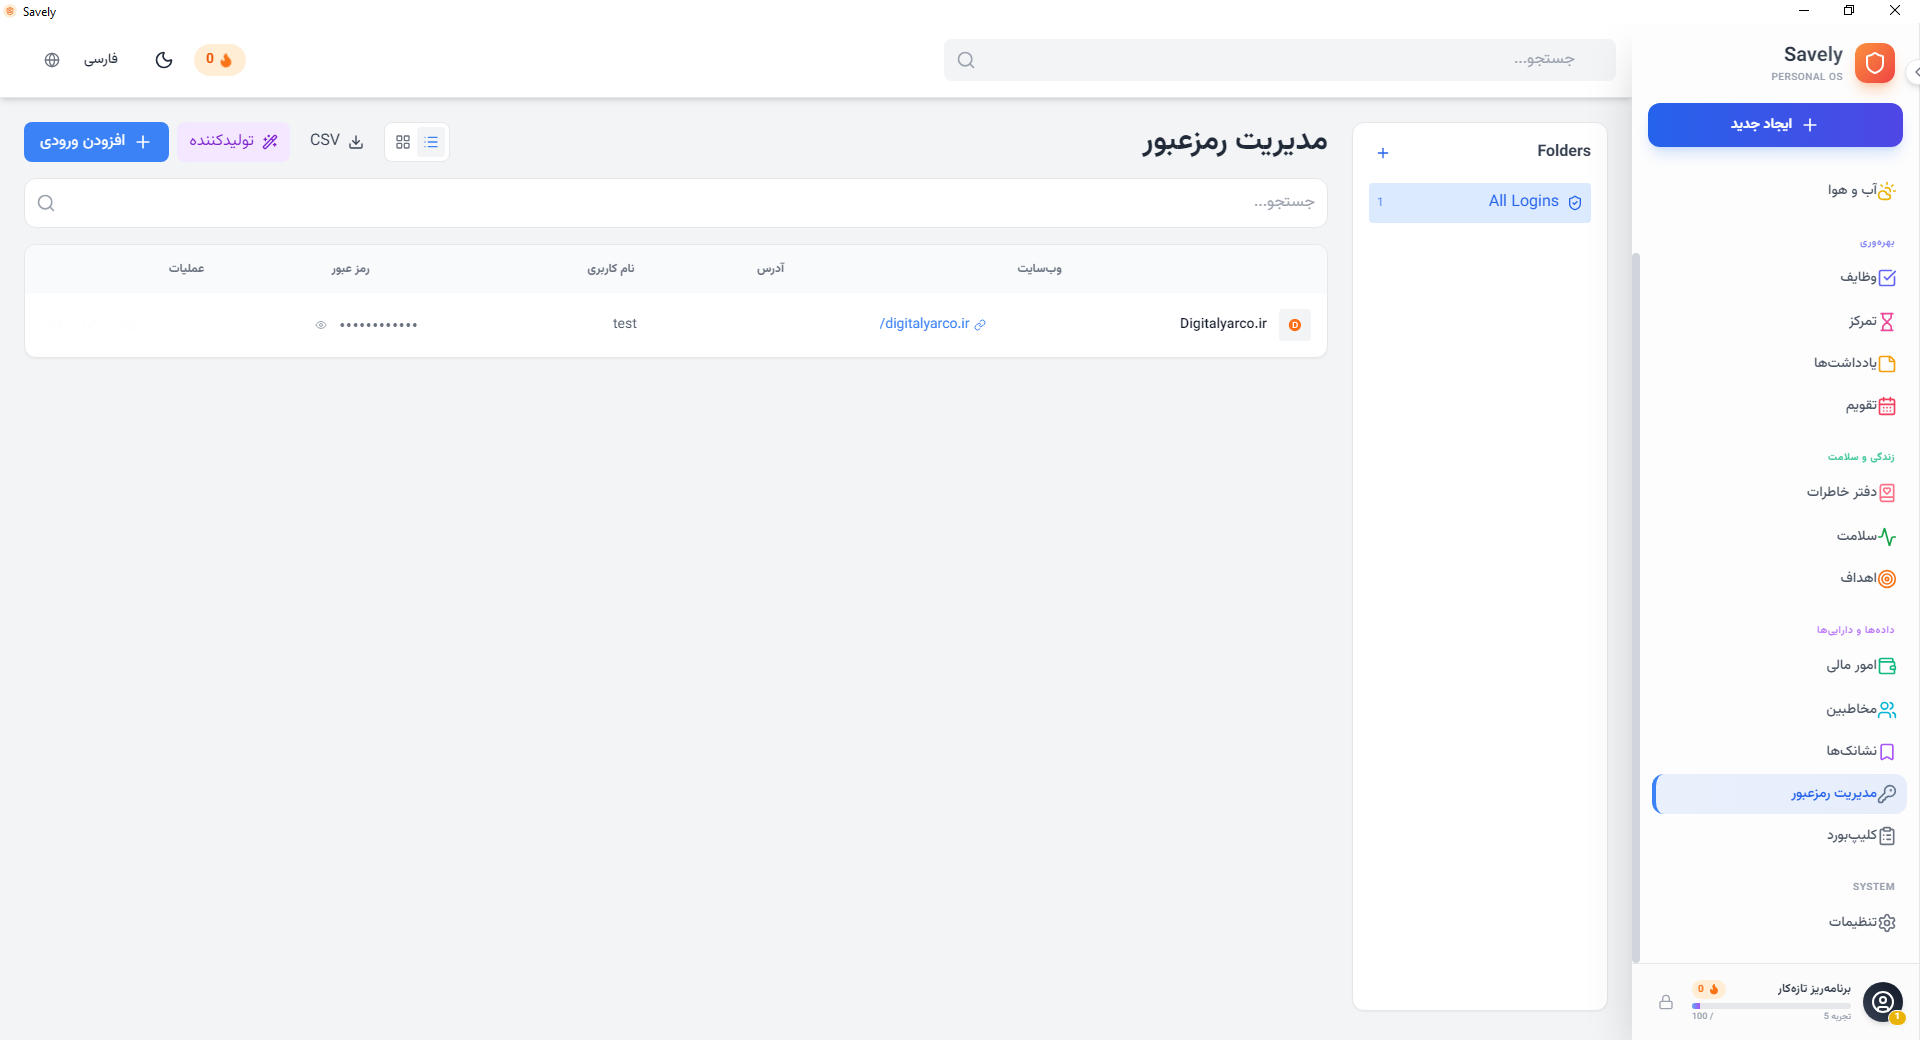Switch to grid view layout
Viewport: 1920px width, 1040px height.
click(403, 142)
